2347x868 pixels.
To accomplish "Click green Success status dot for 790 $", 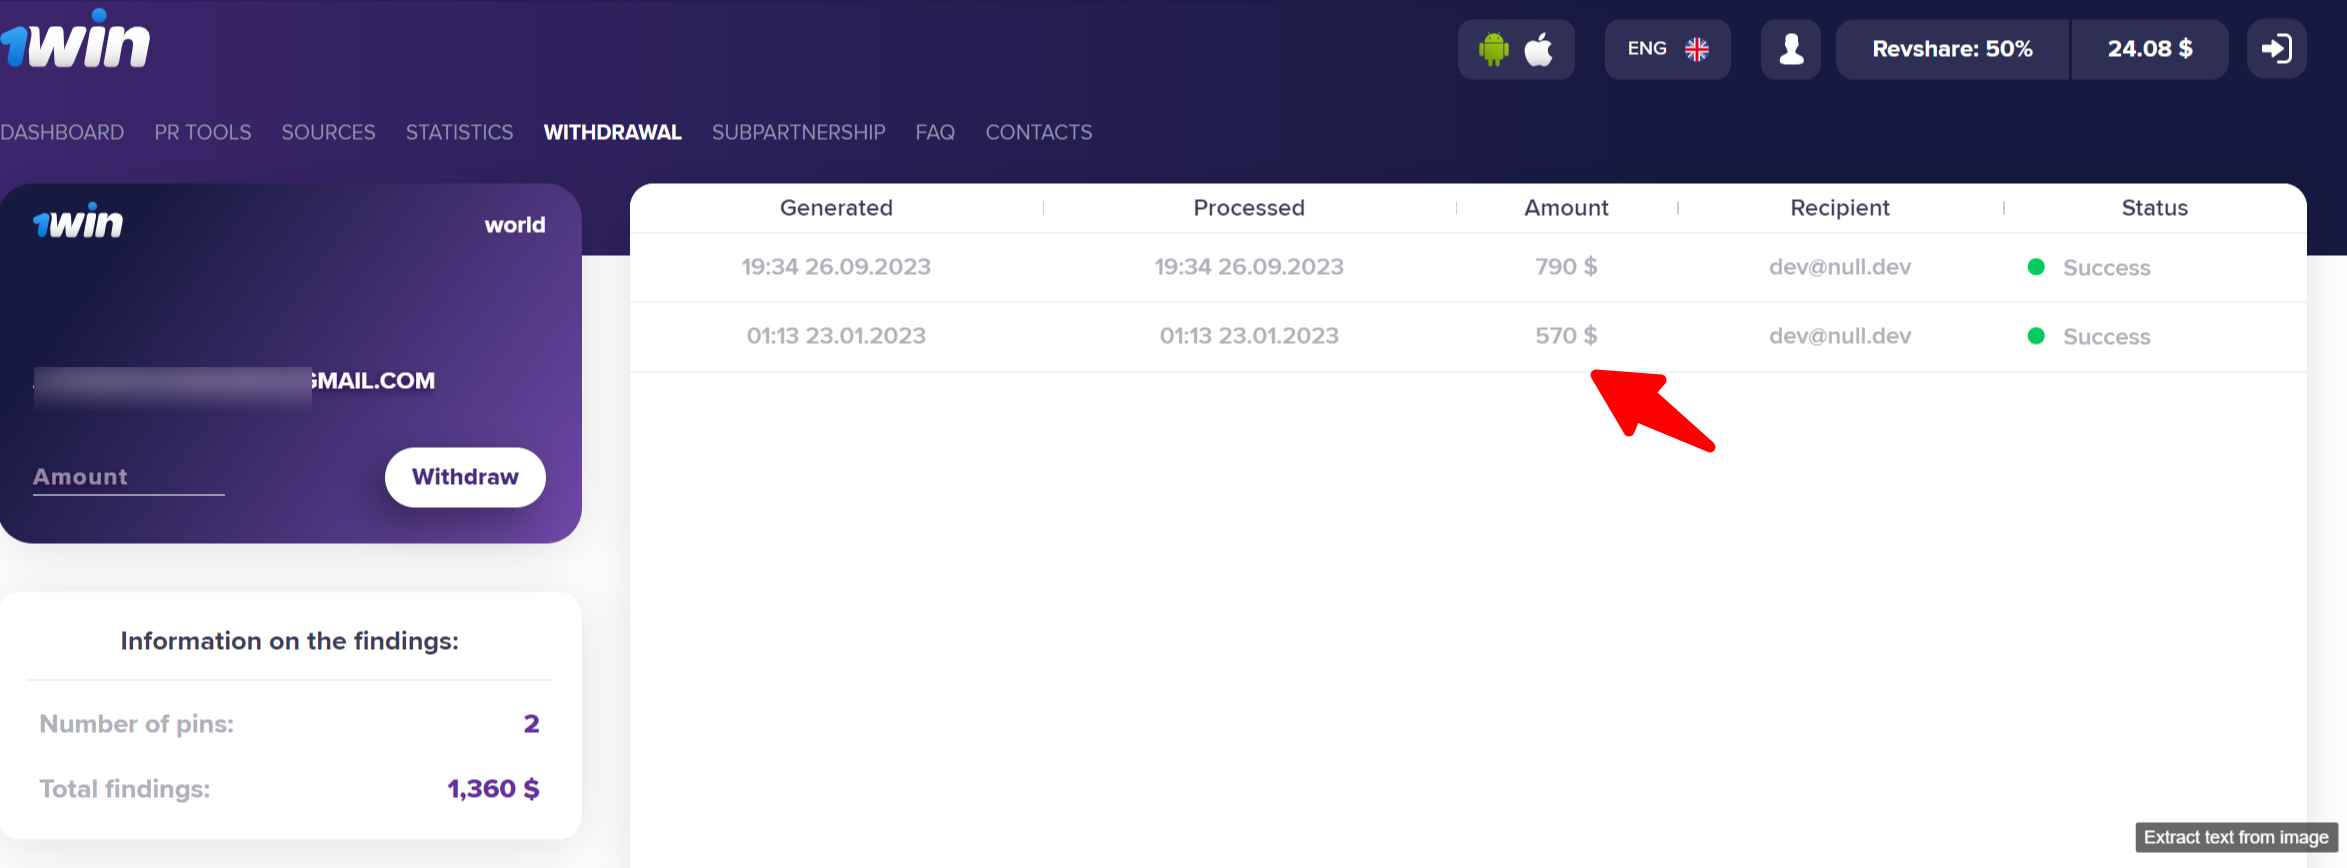I will tap(2035, 267).
